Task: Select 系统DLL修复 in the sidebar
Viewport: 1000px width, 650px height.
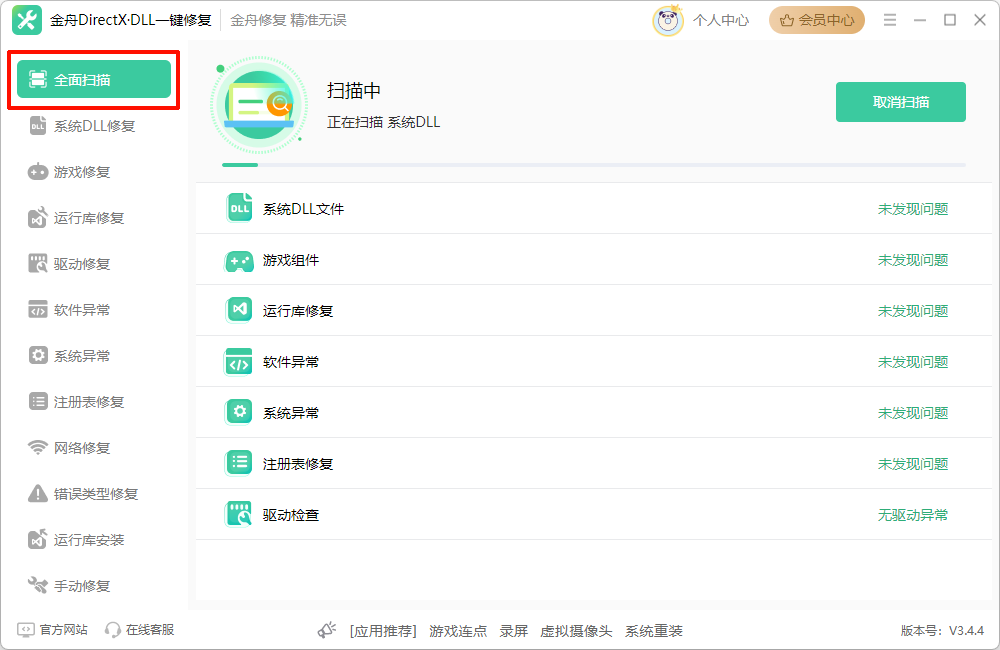Action: click(95, 125)
